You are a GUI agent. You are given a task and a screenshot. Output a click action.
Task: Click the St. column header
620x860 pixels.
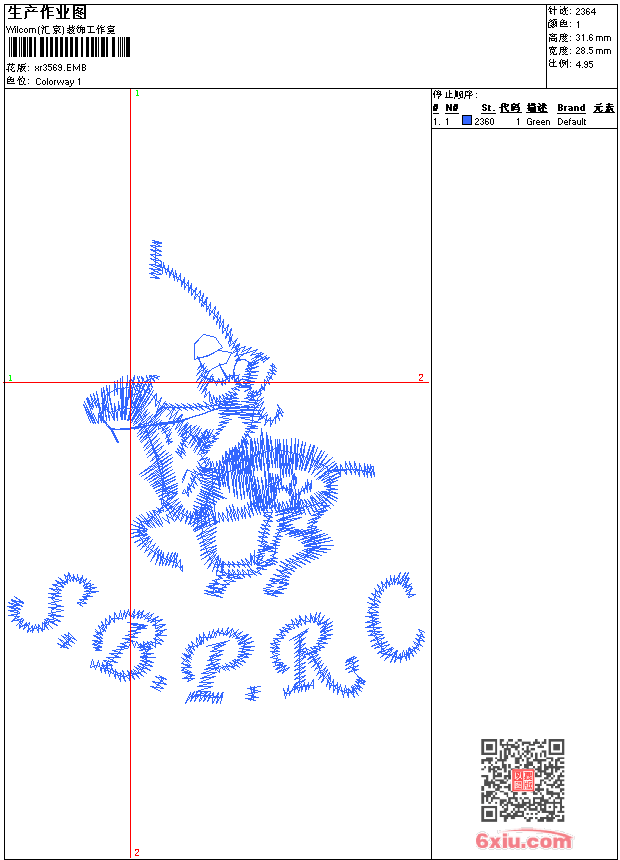tap(487, 108)
